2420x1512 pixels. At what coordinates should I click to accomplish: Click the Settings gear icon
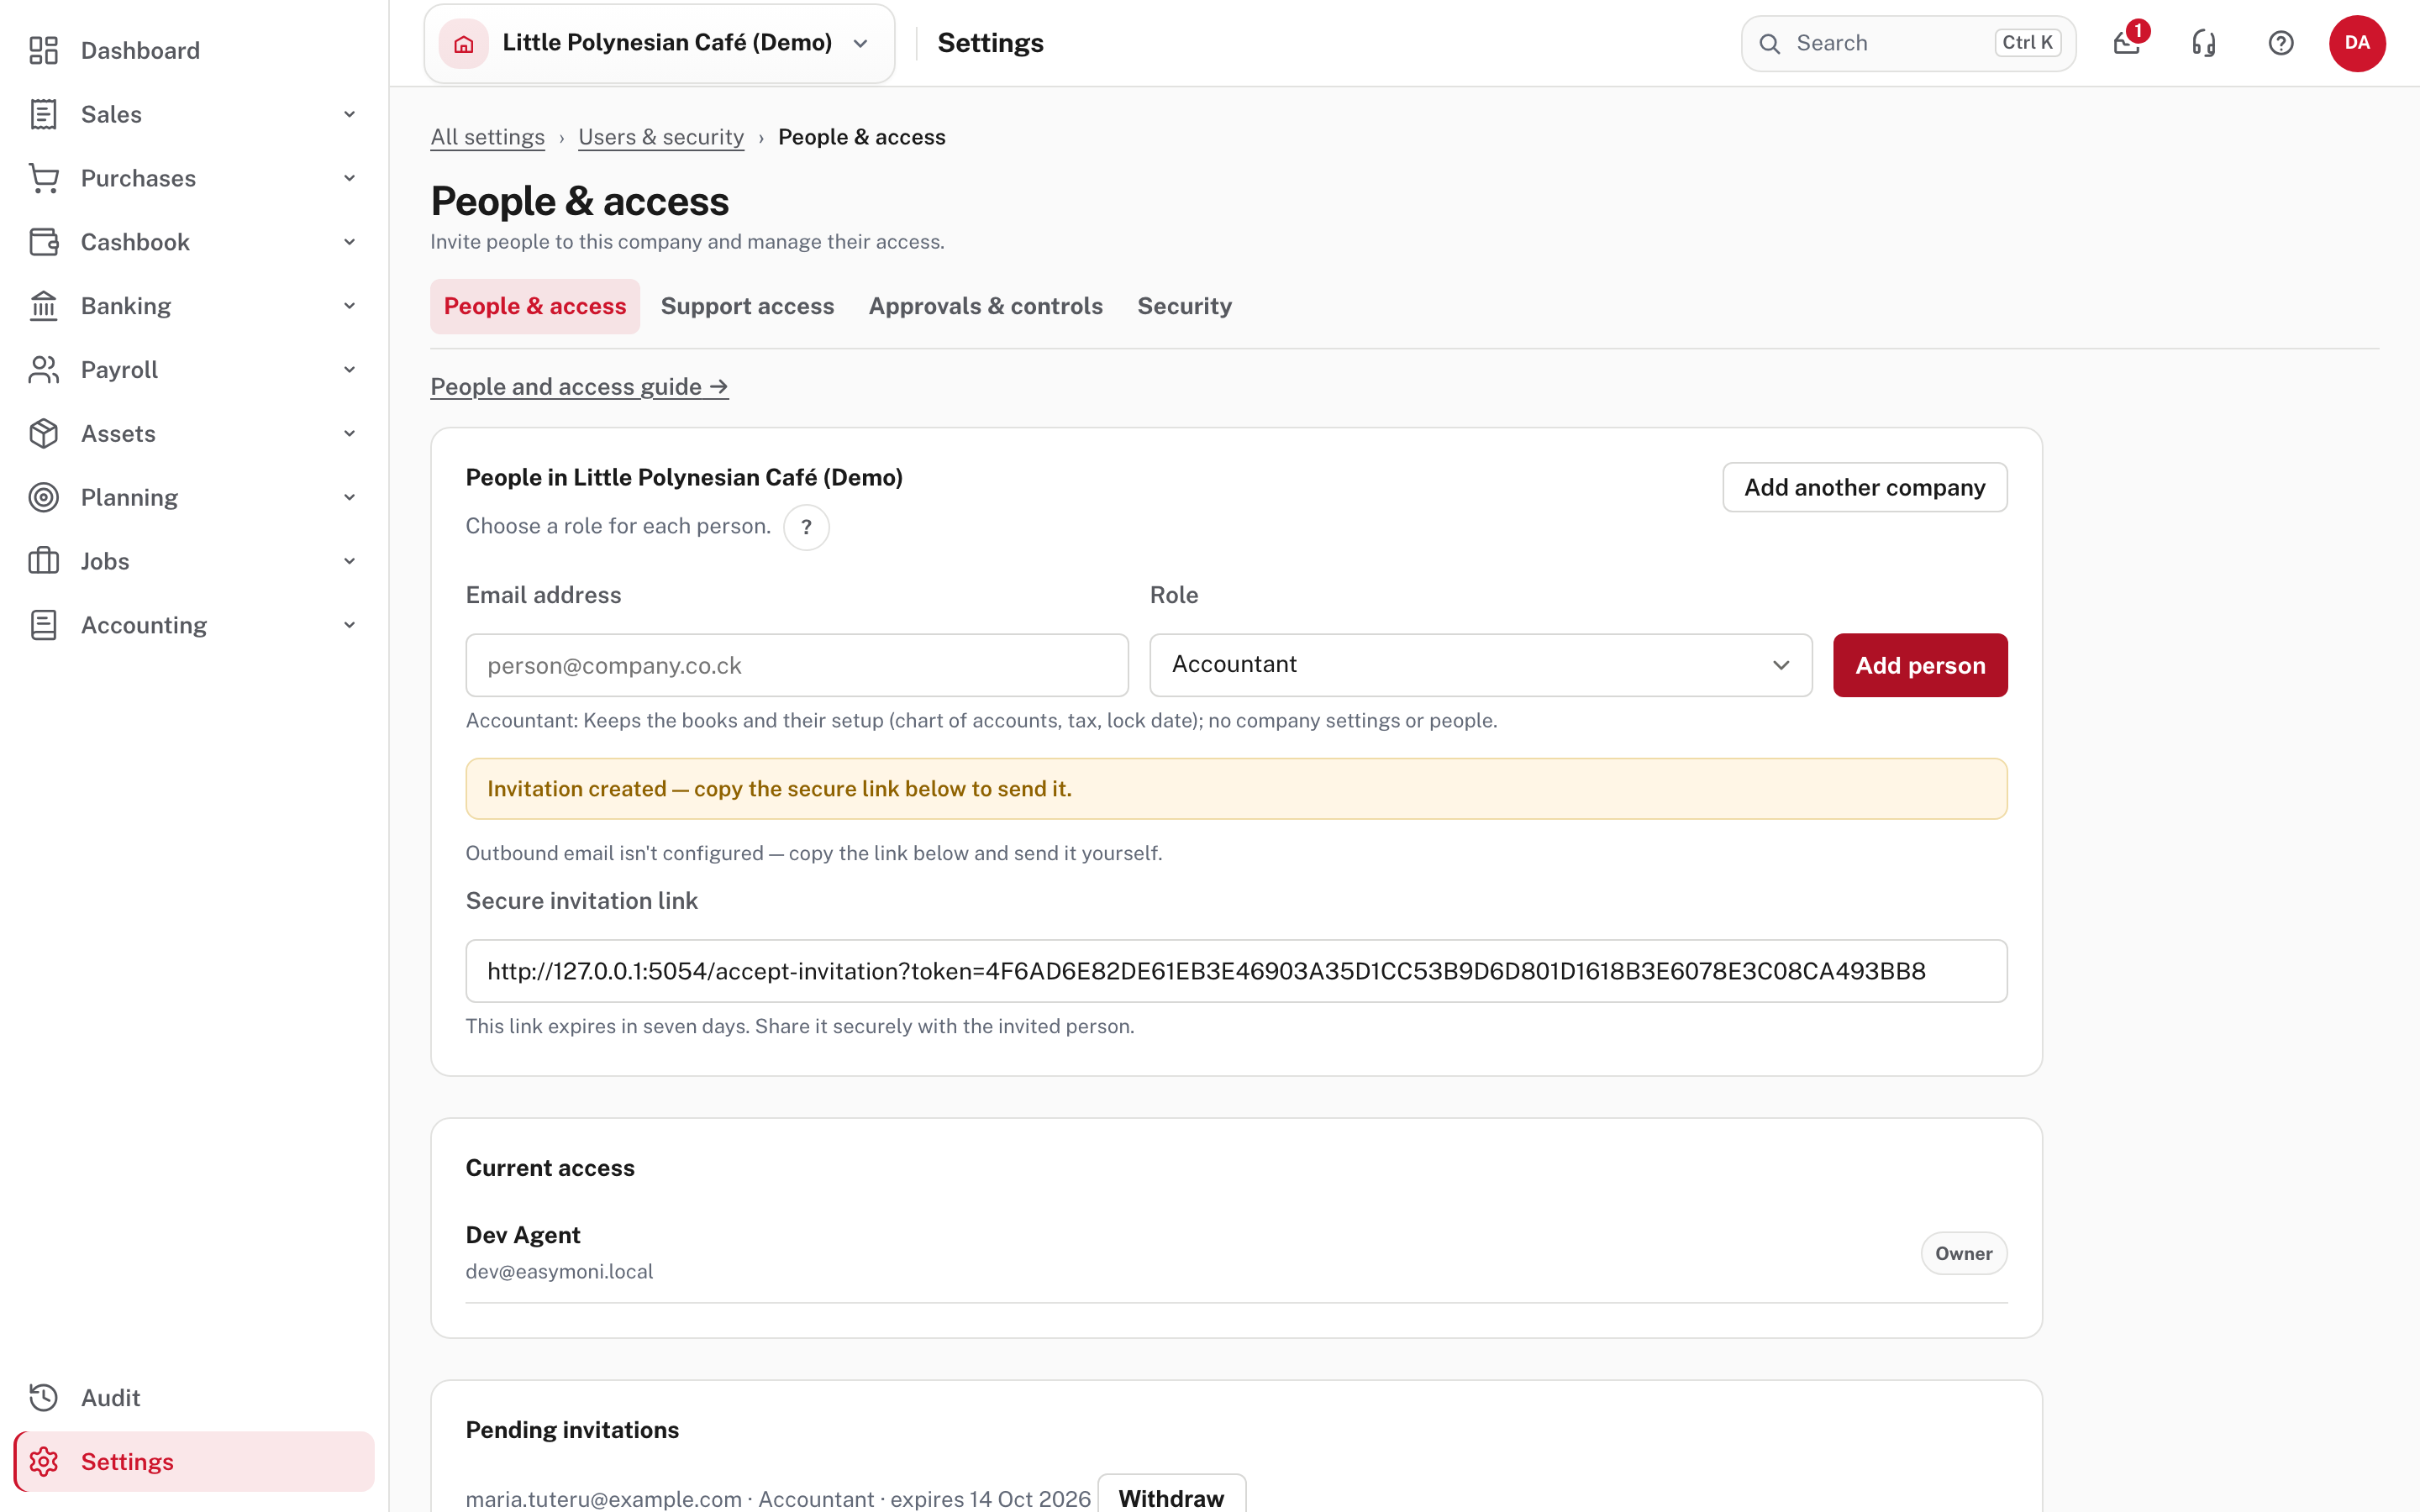(43, 1461)
